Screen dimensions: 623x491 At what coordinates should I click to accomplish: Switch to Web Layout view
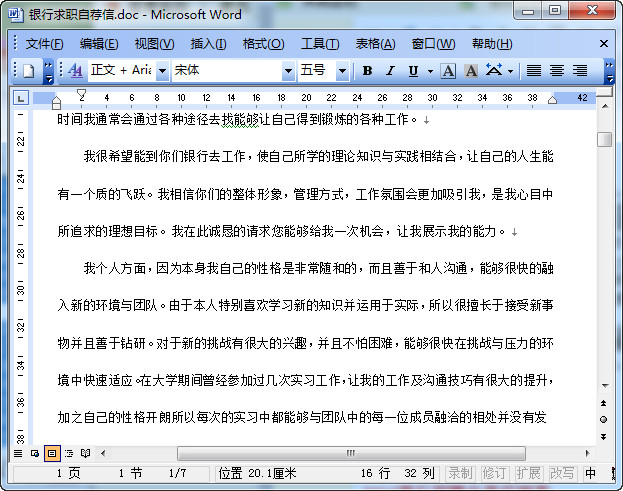click(x=35, y=453)
